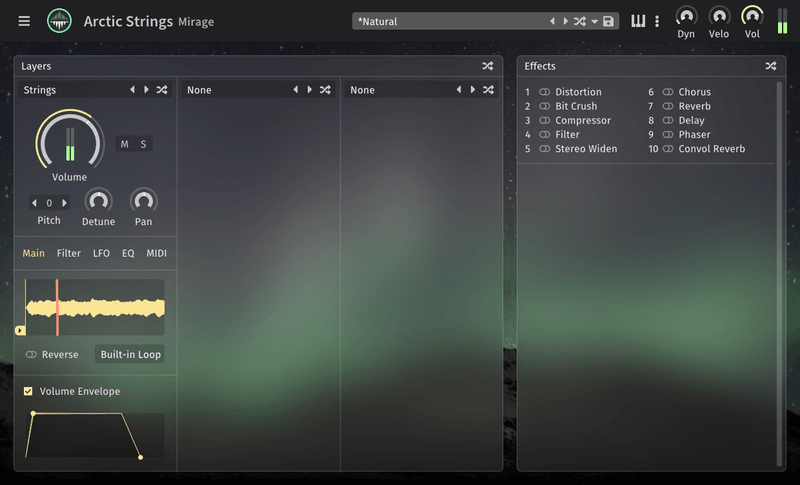The height and width of the screenshot is (485, 800).
Task: Enable the Bit Crush effect
Action: pos(545,106)
